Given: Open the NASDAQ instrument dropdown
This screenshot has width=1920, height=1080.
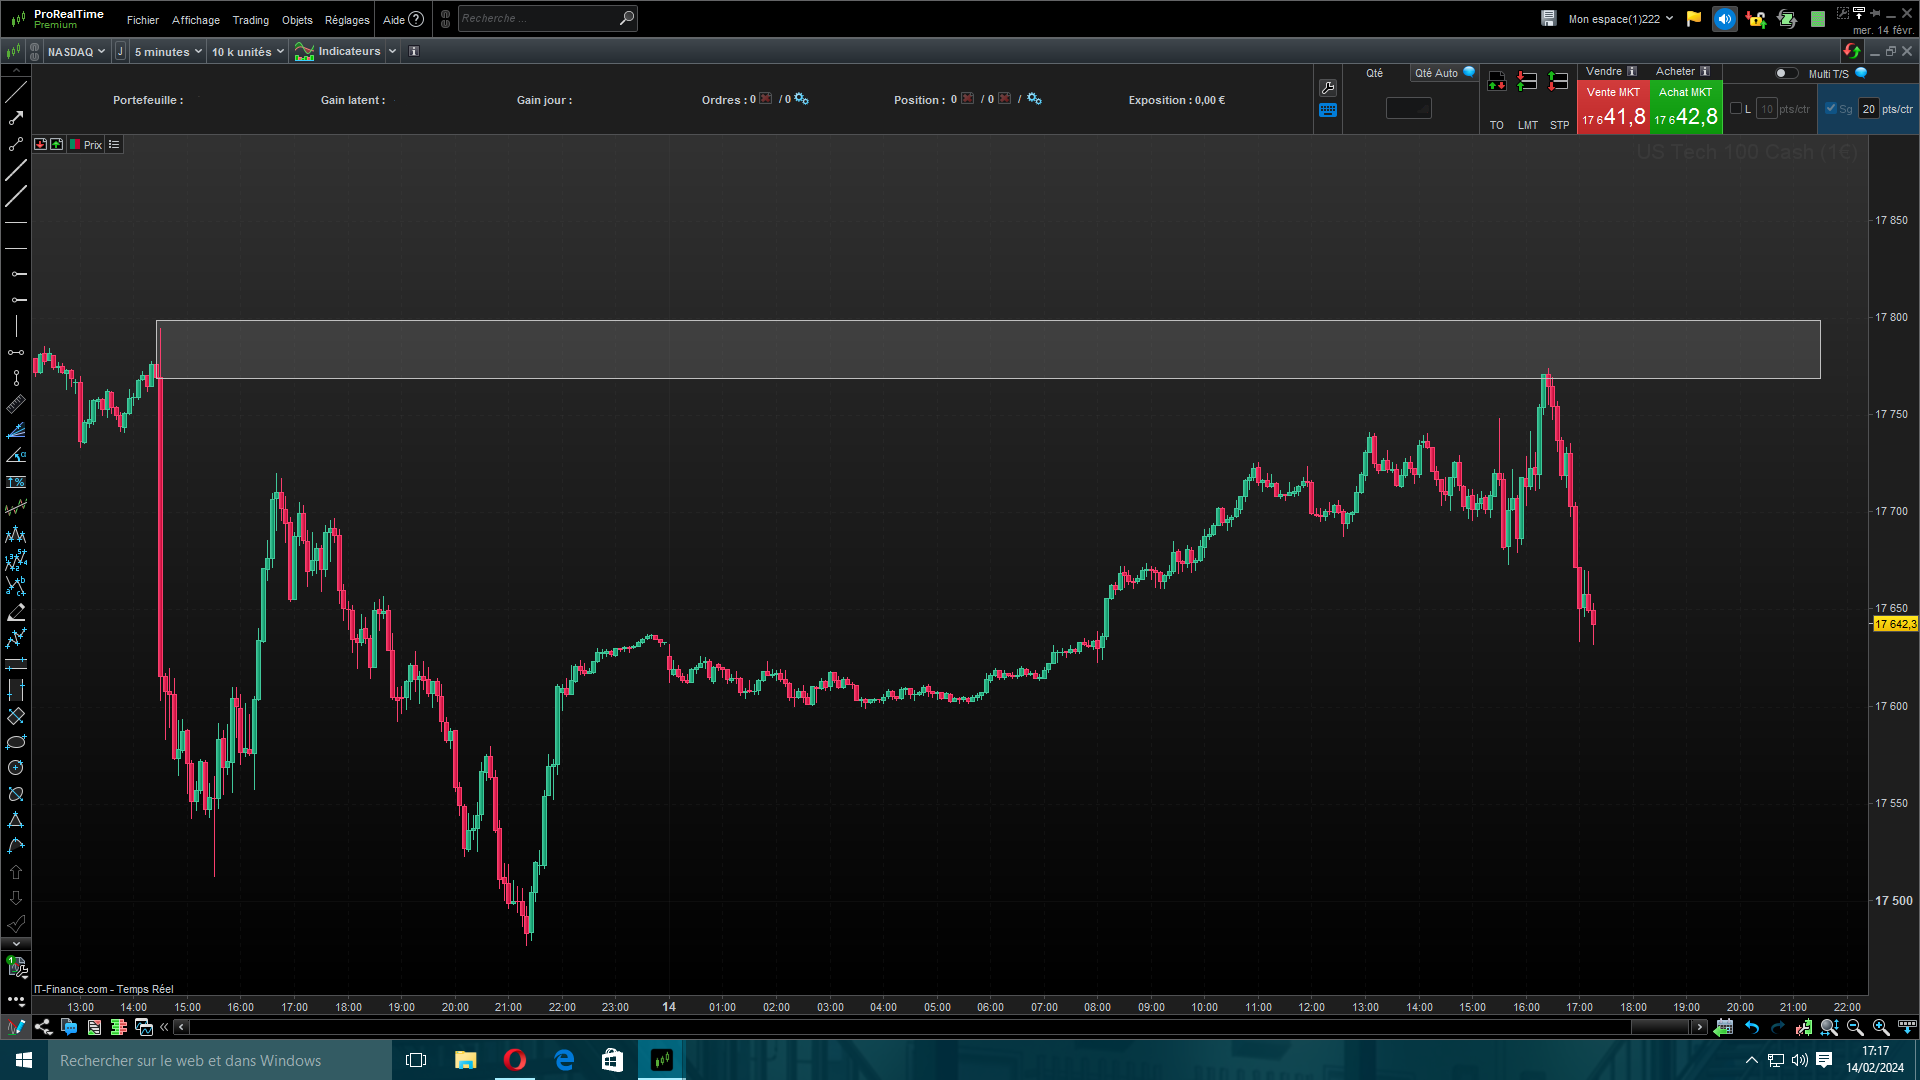Looking at the screenshot, I should 76,52.
